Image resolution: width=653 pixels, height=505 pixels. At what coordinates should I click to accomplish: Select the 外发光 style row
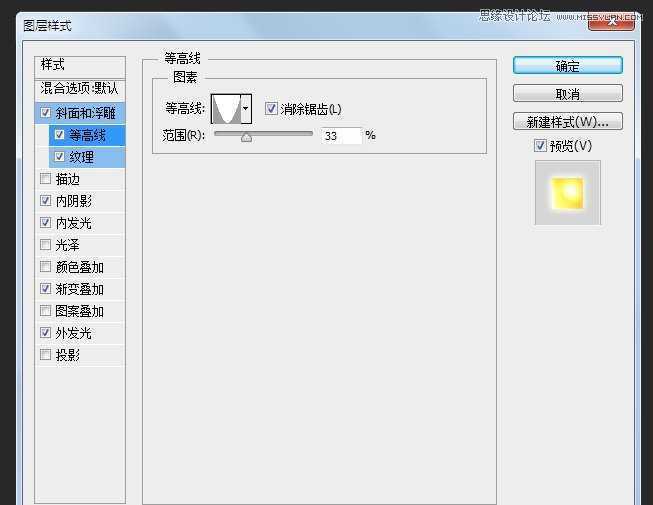point(80,333)
